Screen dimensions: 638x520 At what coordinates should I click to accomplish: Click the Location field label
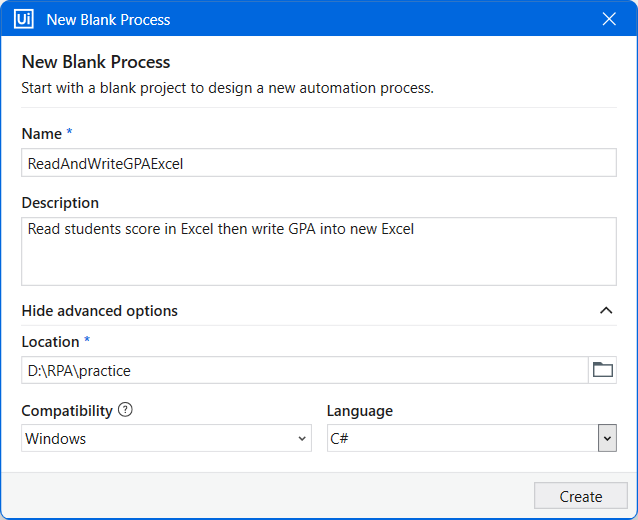tap(50, 342)
